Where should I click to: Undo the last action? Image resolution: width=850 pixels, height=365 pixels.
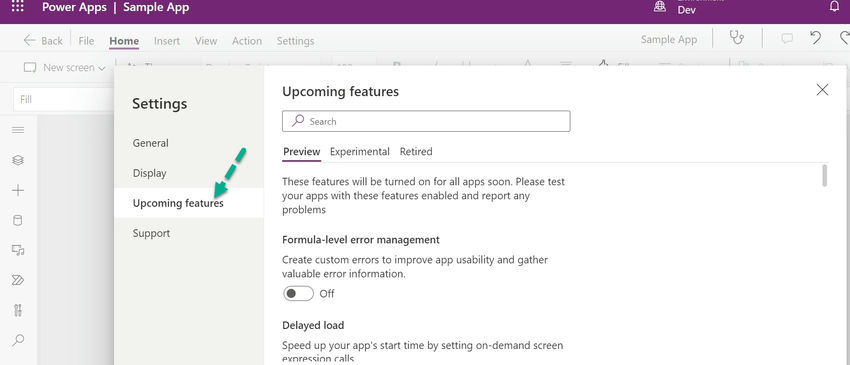tap(815, 38)
